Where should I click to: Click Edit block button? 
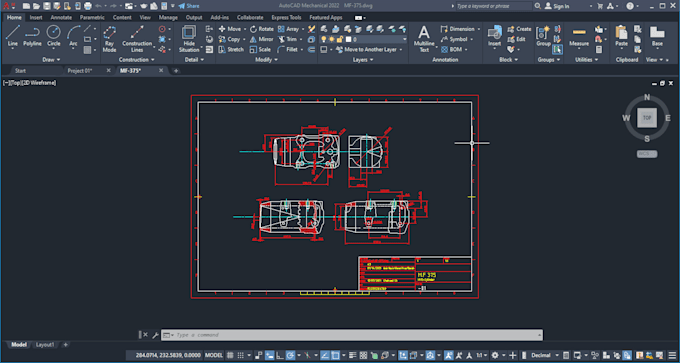pos(517,39)
